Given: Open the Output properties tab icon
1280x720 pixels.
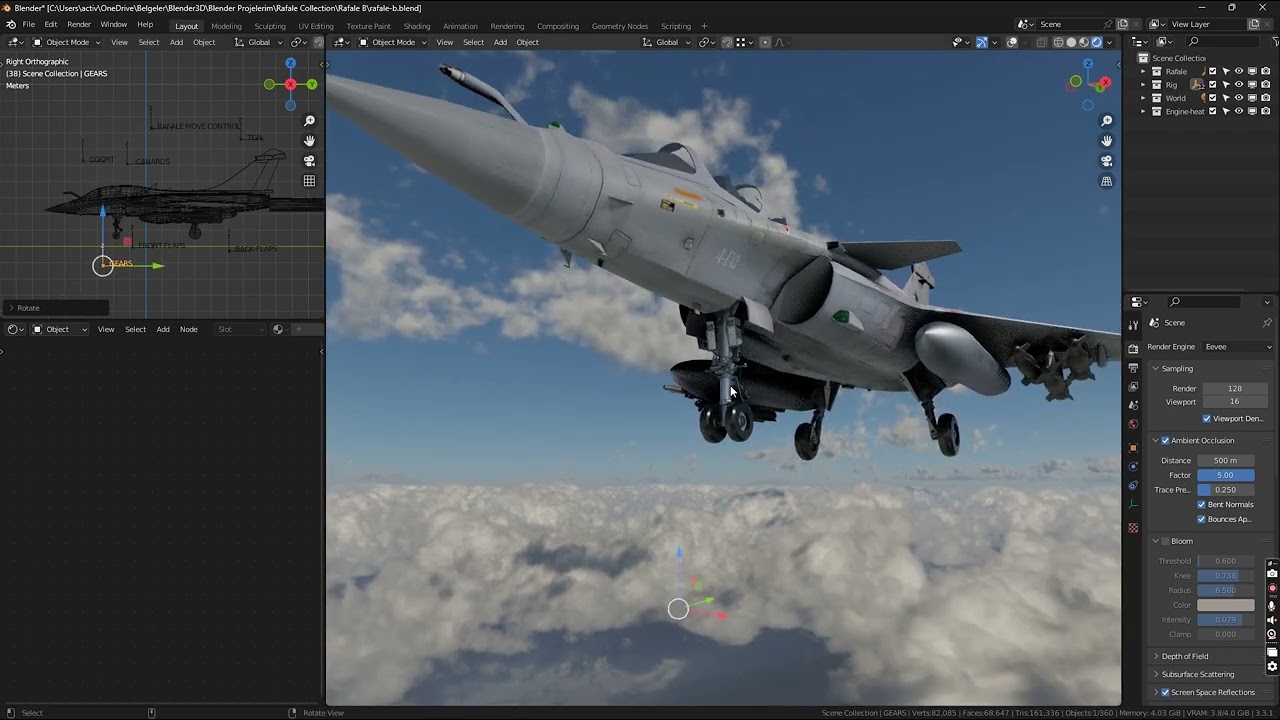Looking at the screenshot, I should point(1133,367).
